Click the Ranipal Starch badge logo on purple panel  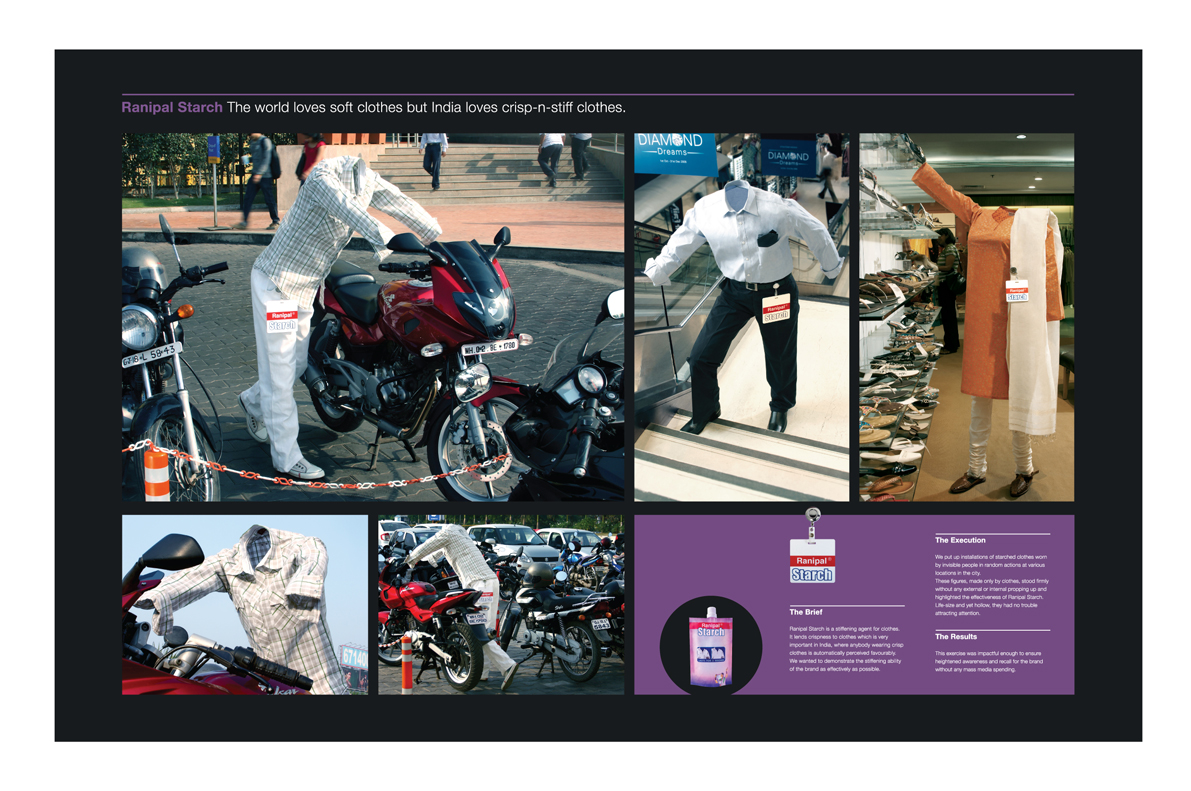(812, 561)
